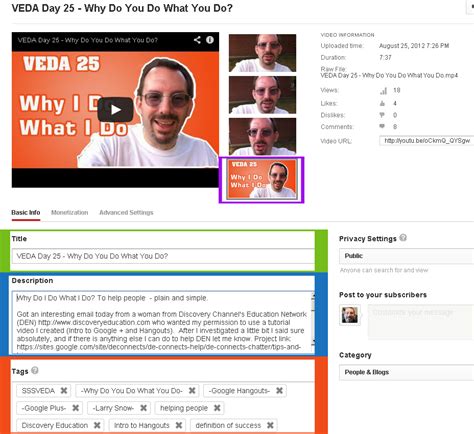Click the page heading VEDA Day 25
474x434 pixels.
pyautogui.click(x=122, y=8)
